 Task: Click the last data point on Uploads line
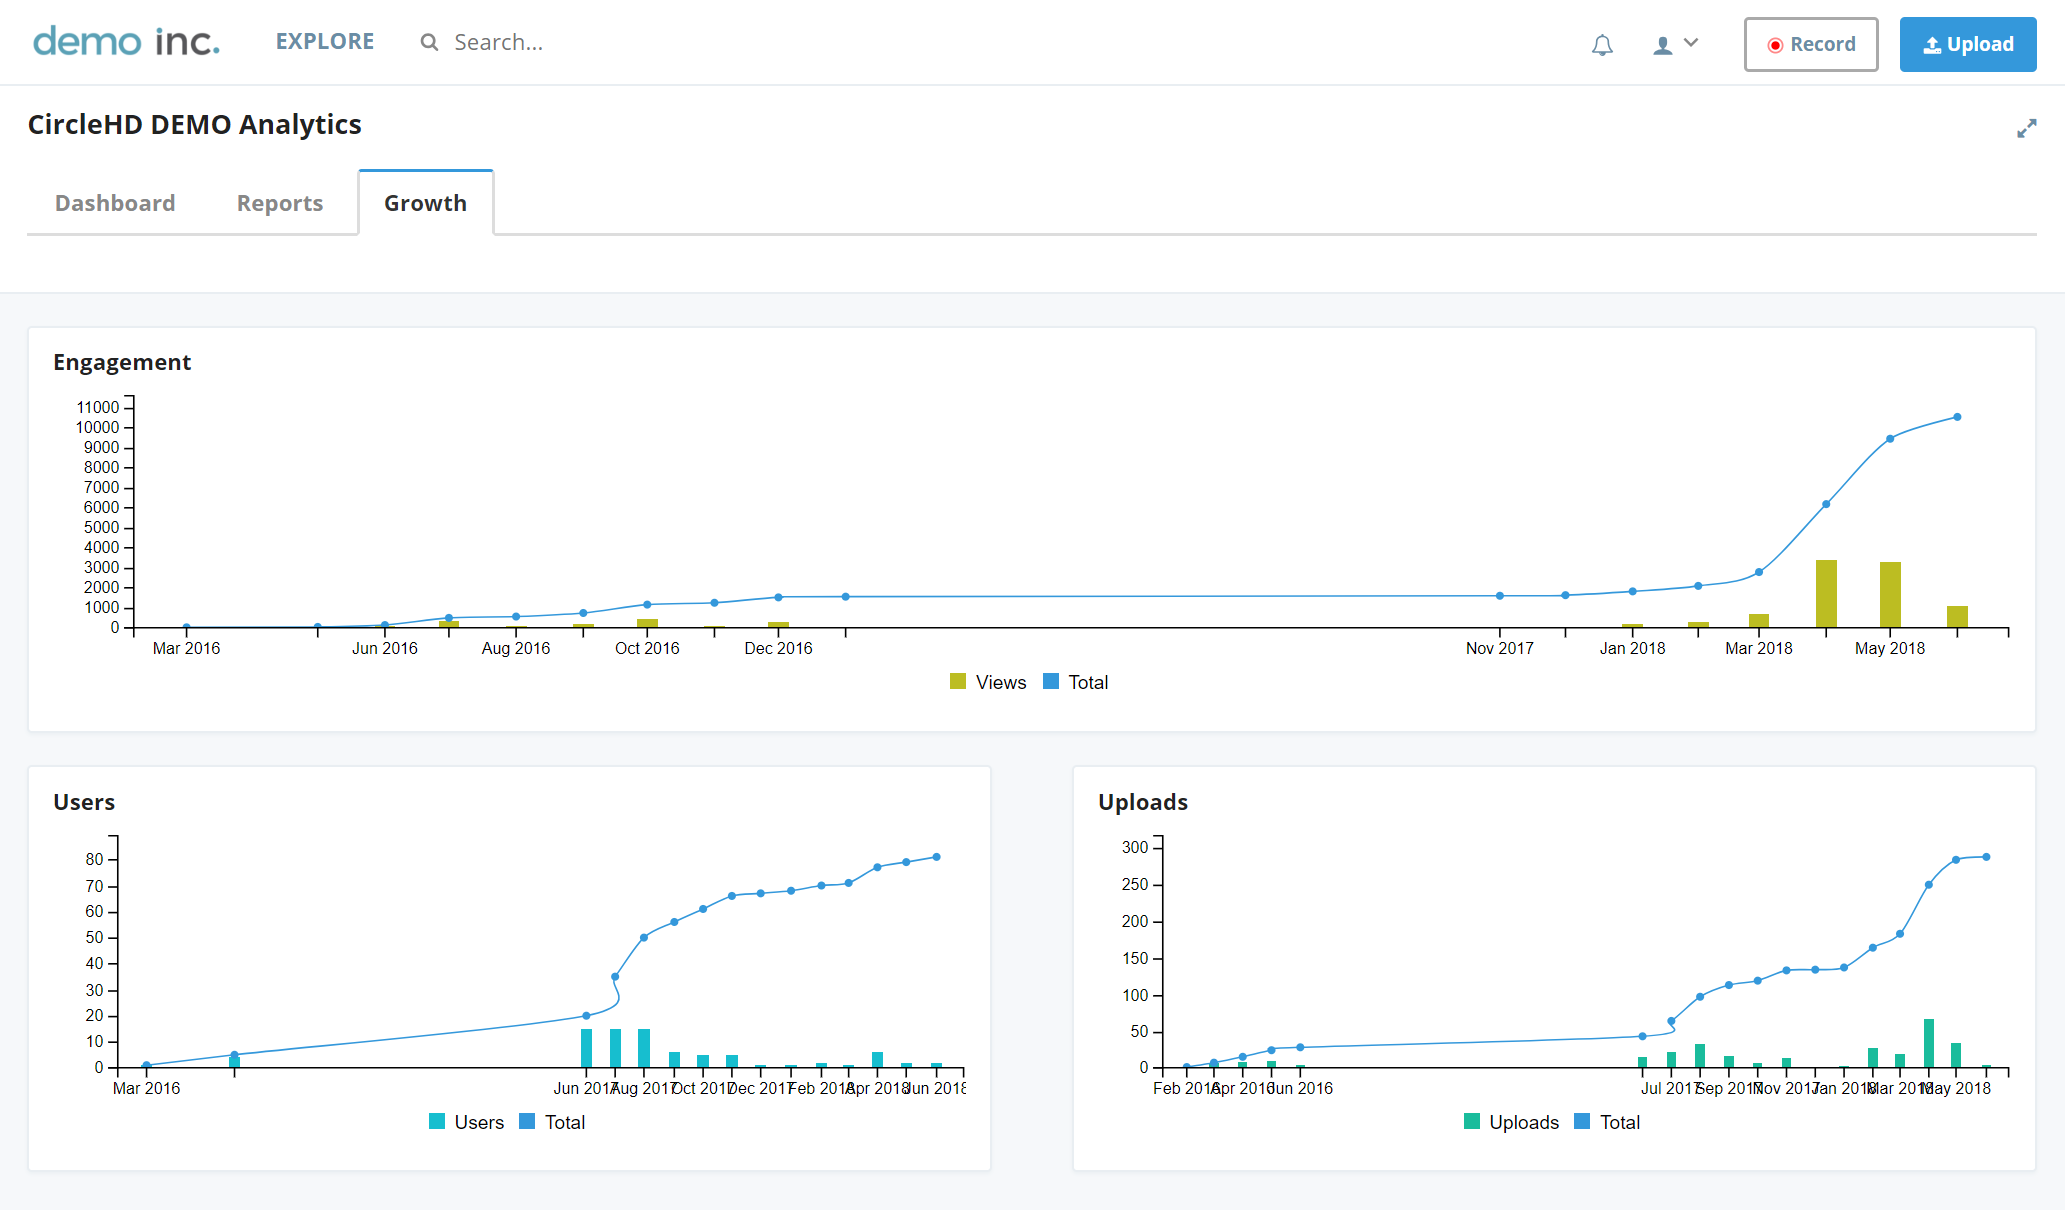pos(1986,857)
